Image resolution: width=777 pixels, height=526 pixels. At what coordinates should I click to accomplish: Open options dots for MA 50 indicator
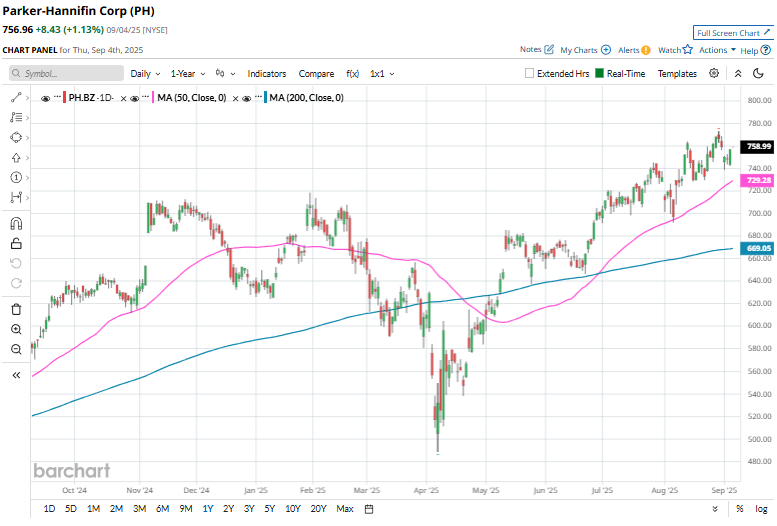[146, 96]
